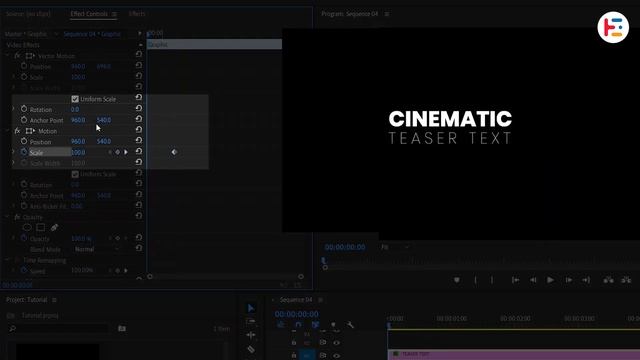This screenshot has width=640, height=360.
Task: Reset the Motion Scale parameter
Action: pyautogui.click(x=139, y=151)
